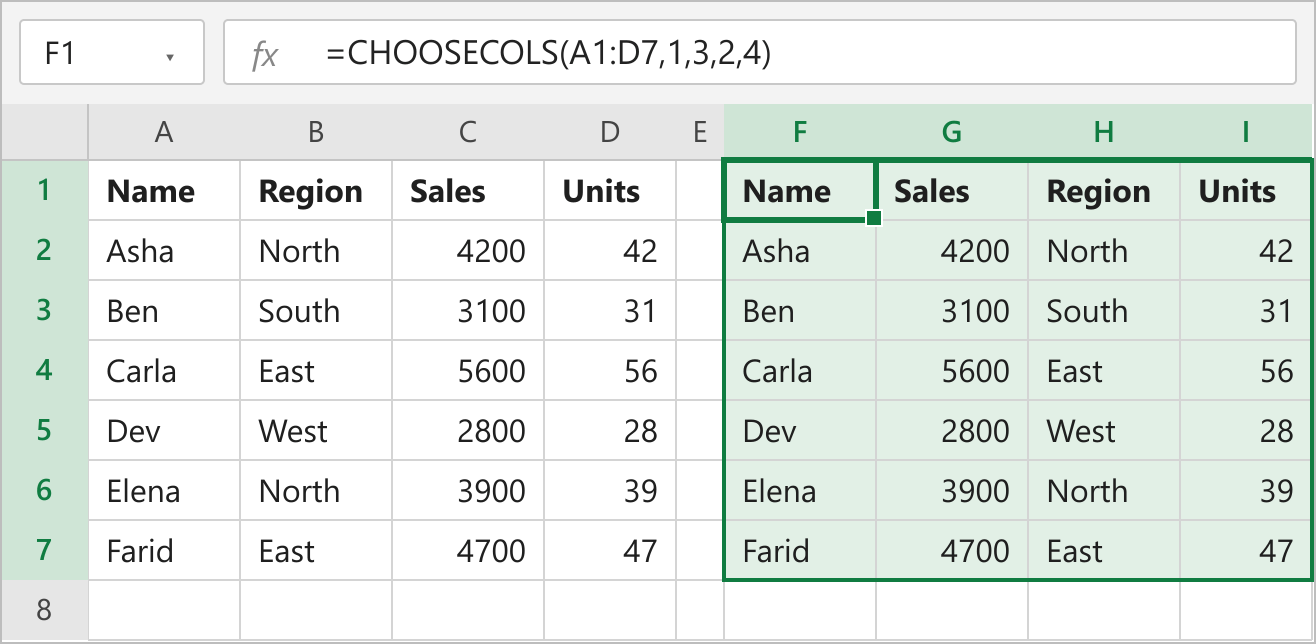Select column header I
1316x644 pixels.
pyautogui.click(x=1246, y=132)
